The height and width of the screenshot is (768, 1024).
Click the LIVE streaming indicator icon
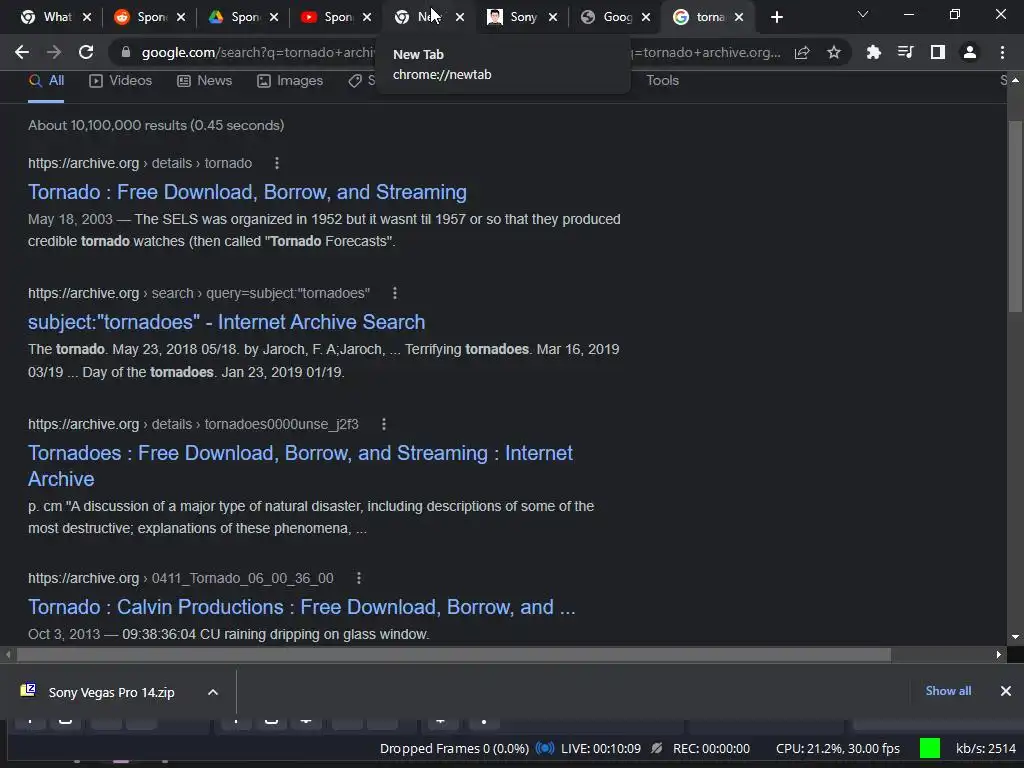545,748
